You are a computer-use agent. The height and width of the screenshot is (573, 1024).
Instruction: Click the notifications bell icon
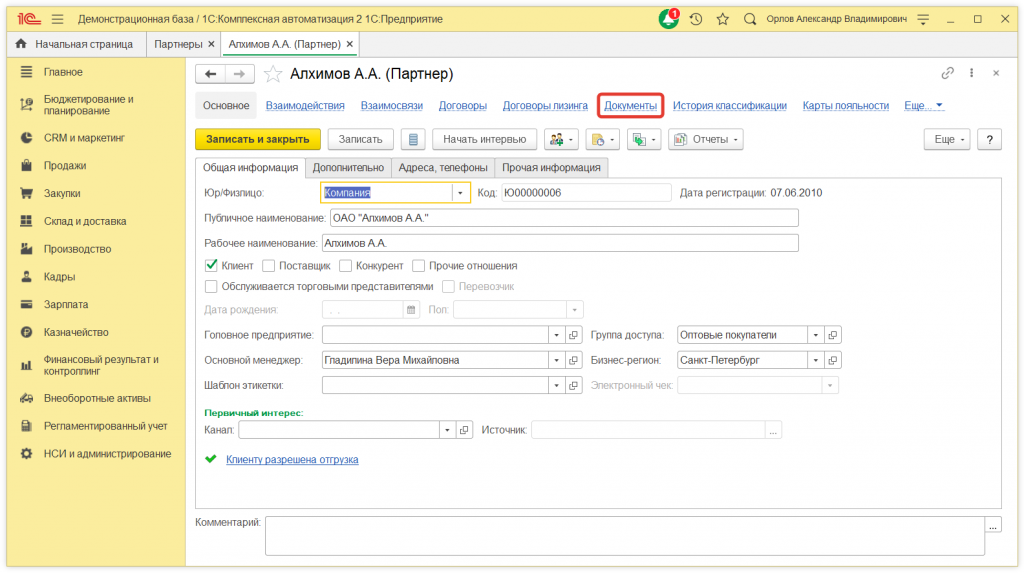point(668,19)
